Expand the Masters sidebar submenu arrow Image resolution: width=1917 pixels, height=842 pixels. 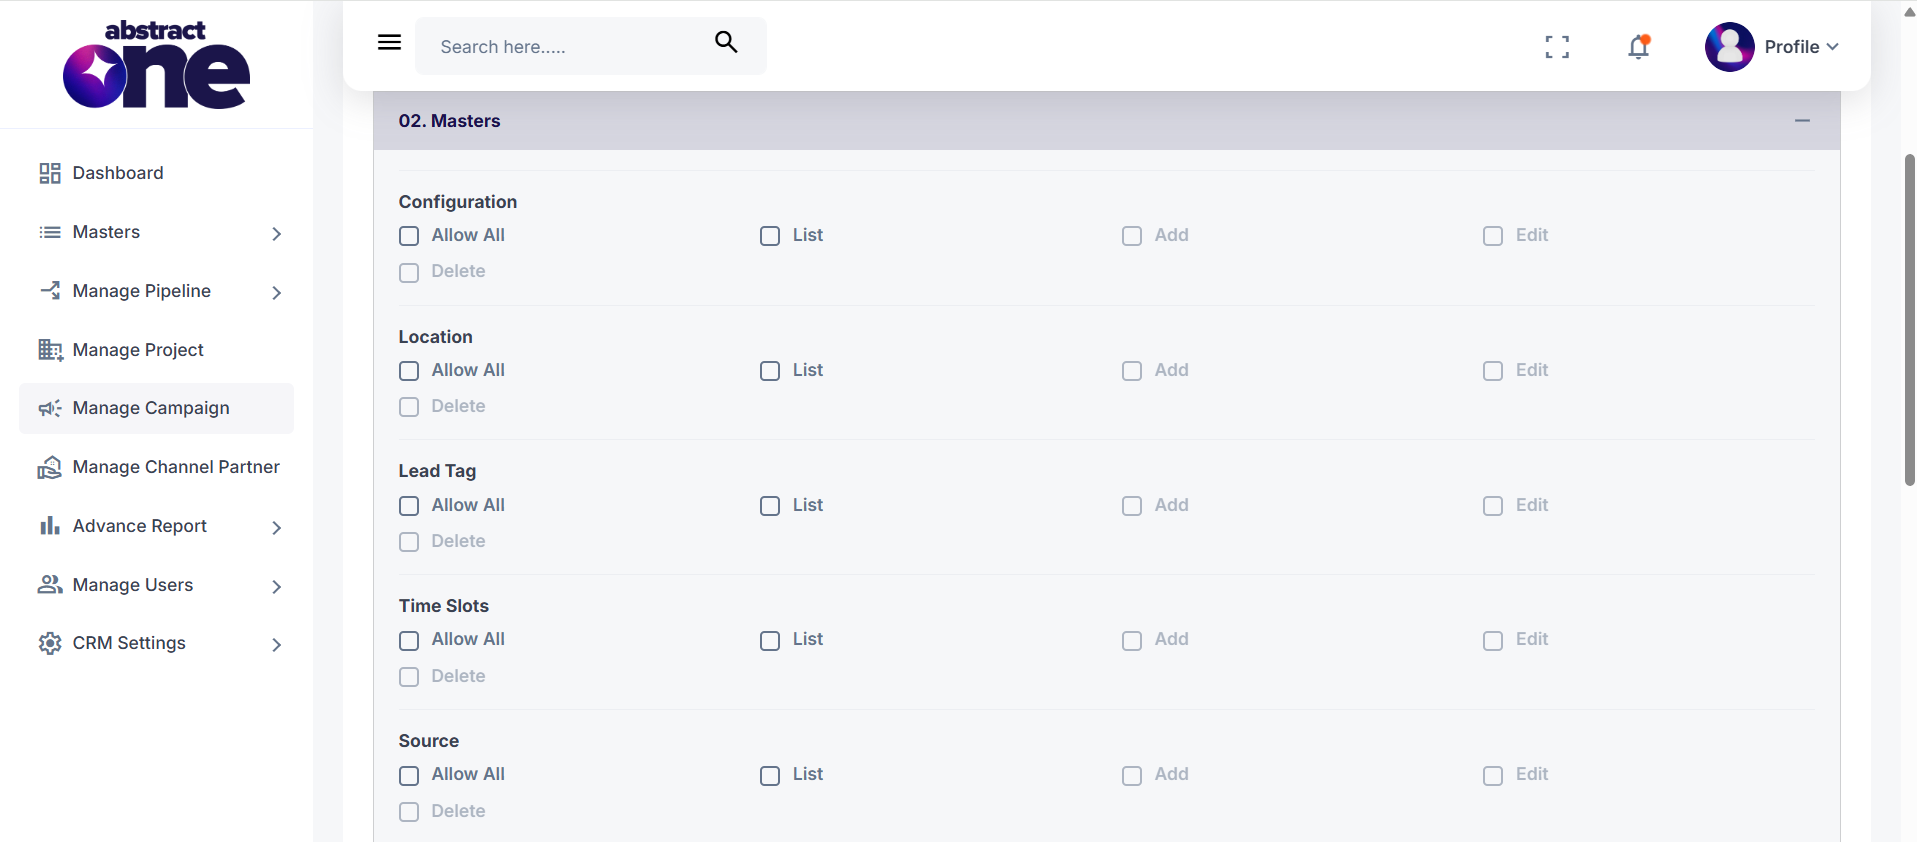pos(277,233)
